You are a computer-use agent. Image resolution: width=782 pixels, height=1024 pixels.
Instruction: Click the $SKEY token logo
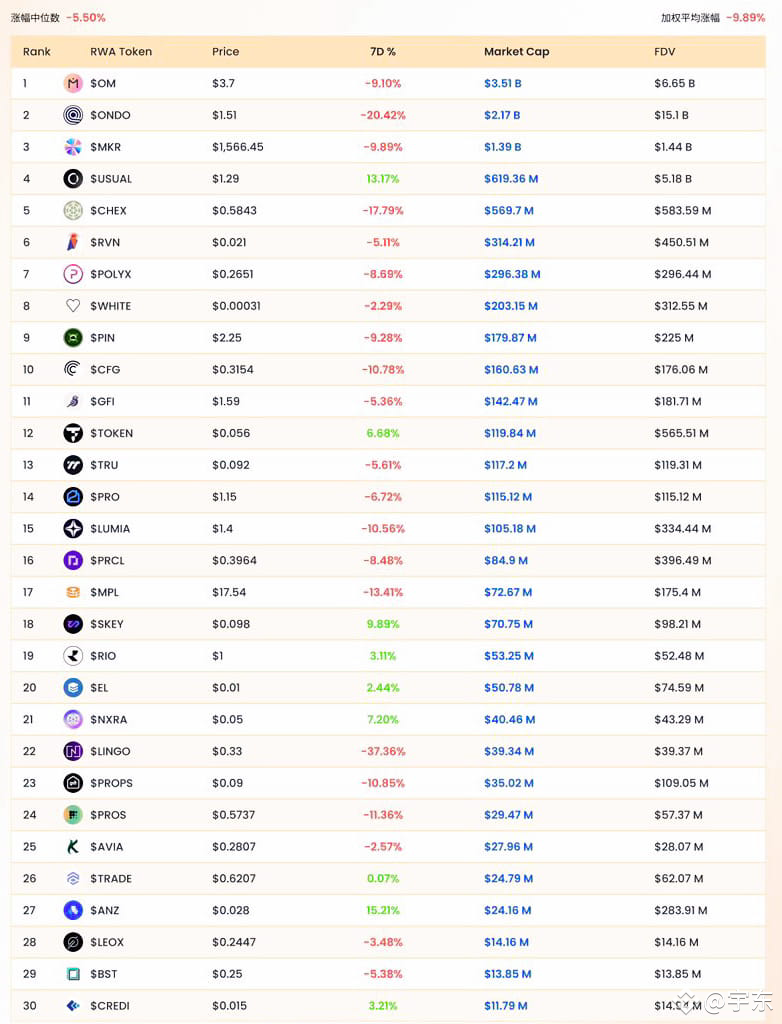71,624
